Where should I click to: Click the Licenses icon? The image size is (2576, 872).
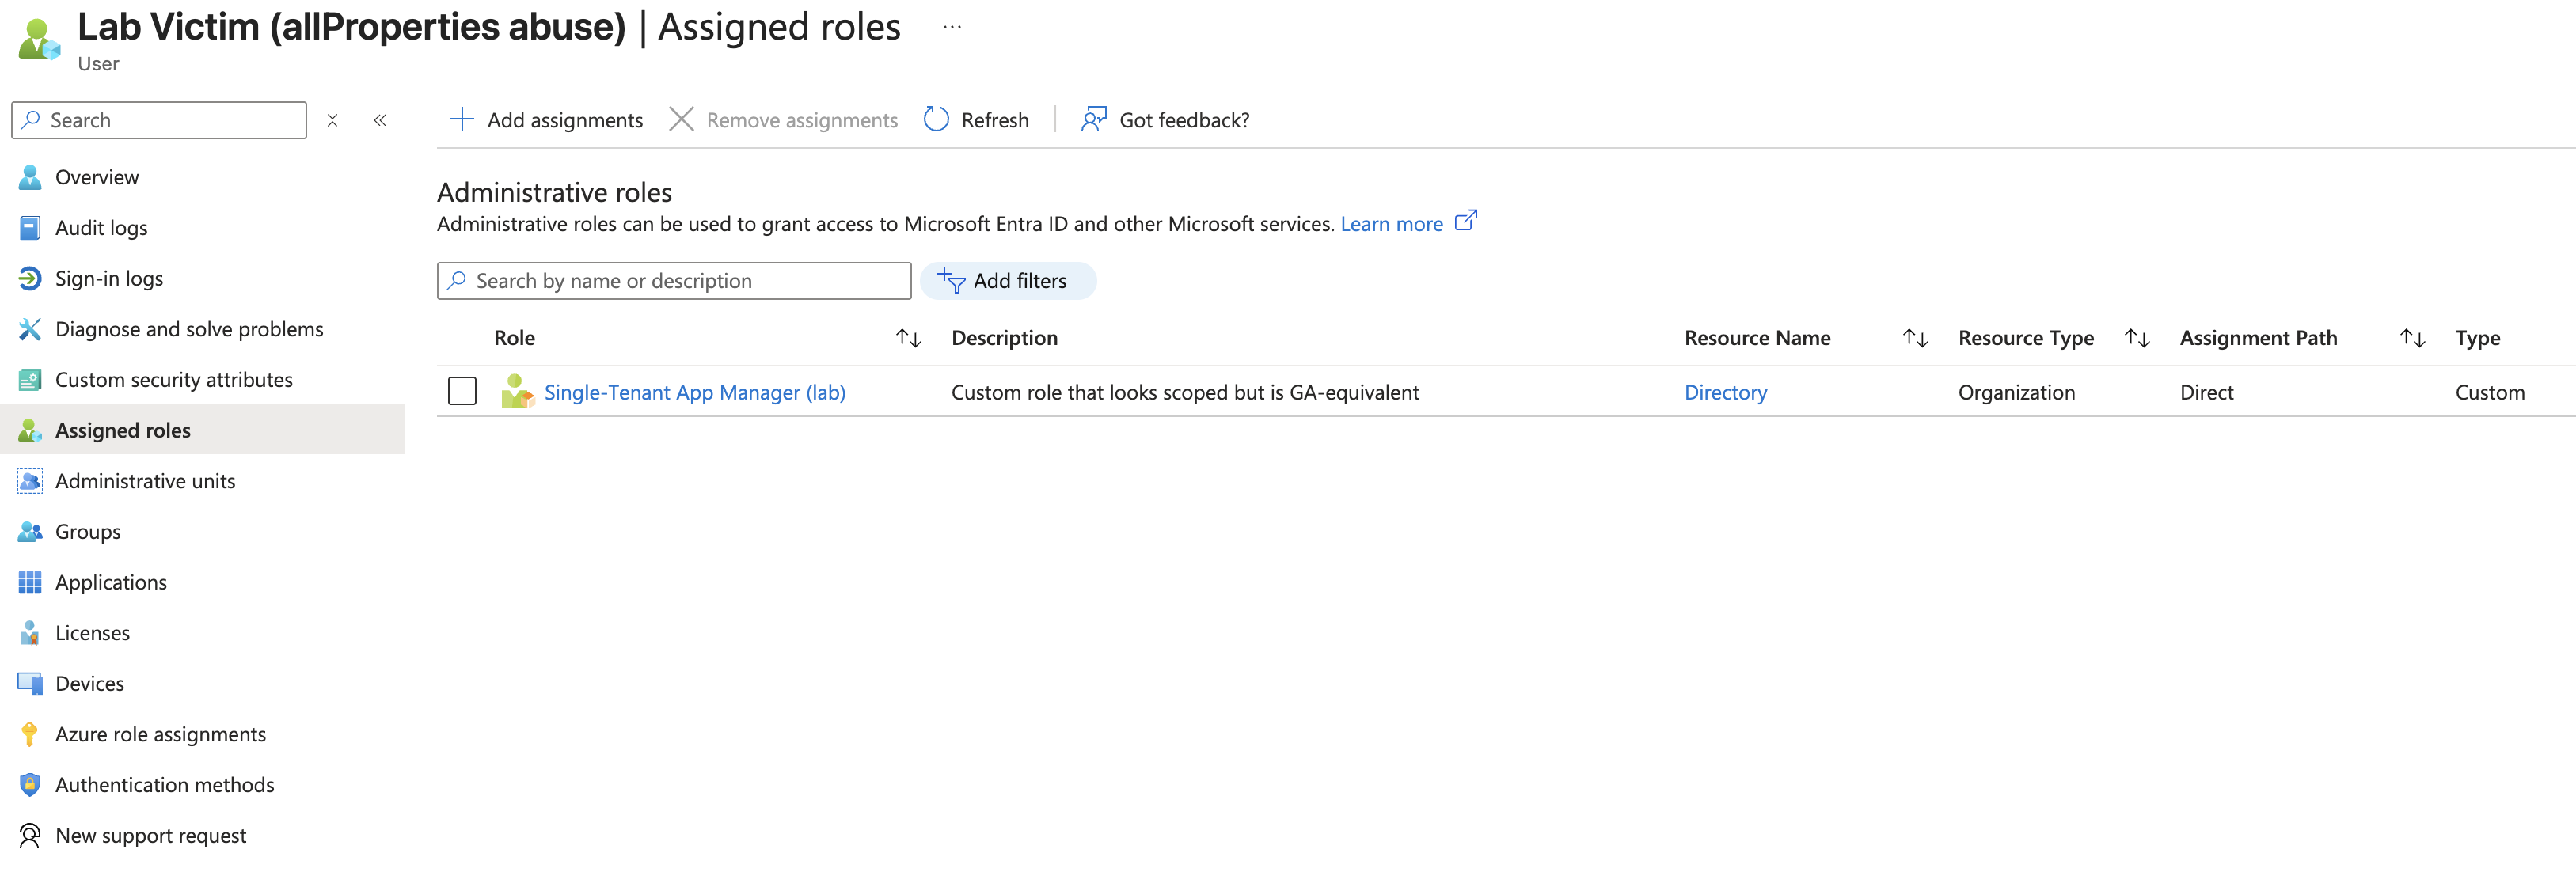30,633
